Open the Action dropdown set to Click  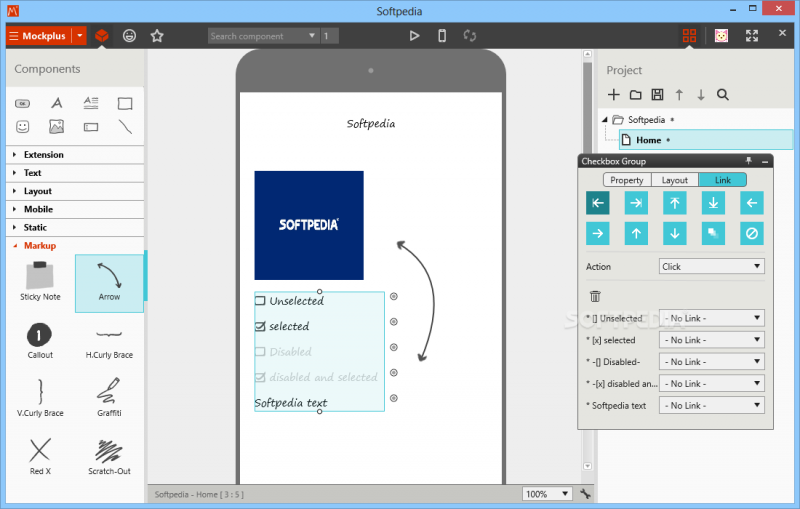click(712, 266)
